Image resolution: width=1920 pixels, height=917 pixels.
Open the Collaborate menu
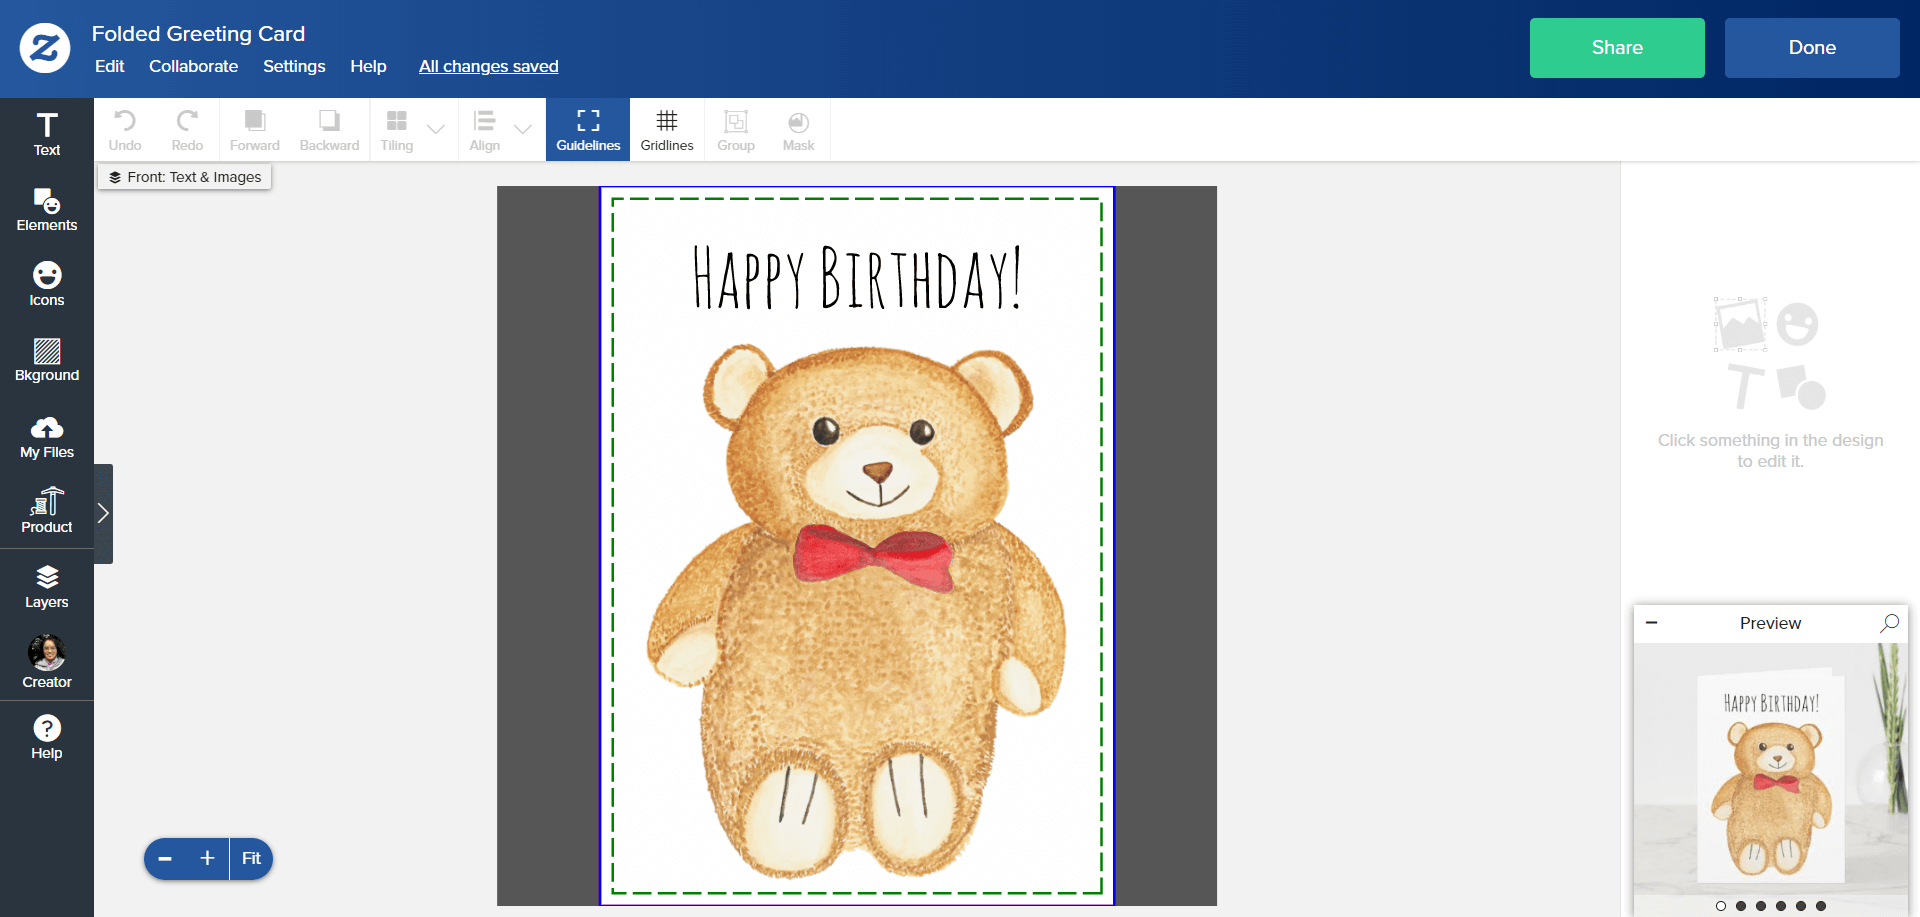point(193,66)
